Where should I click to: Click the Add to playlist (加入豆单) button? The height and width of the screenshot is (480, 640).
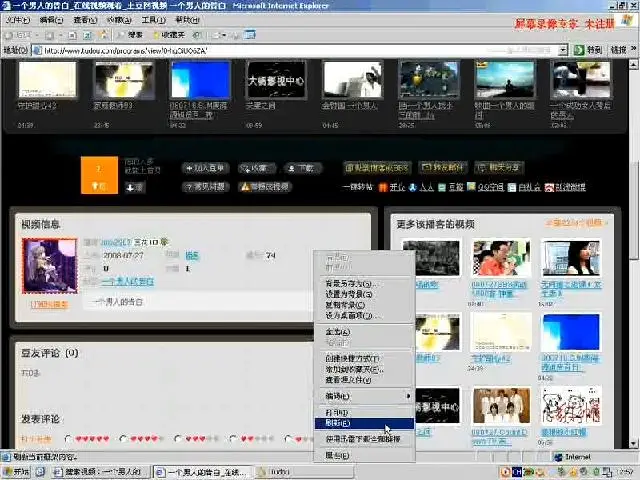pyautogui.click(x=204, y=168)
